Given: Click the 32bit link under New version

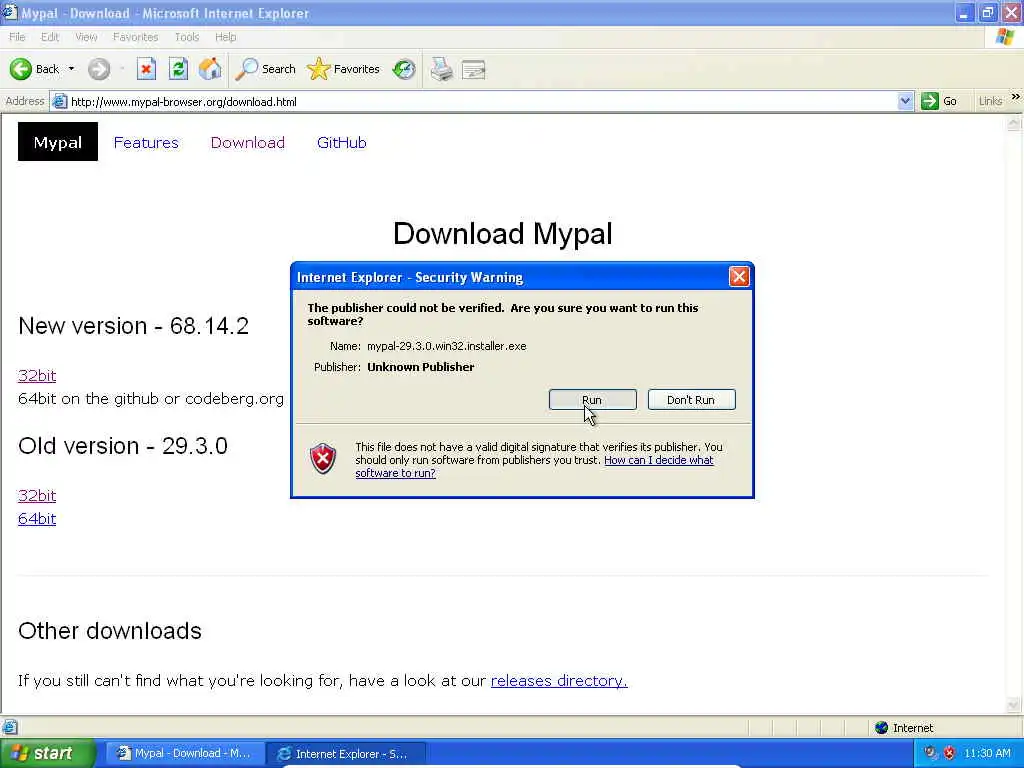Looking at the screenshot, I should click(37, 376).
